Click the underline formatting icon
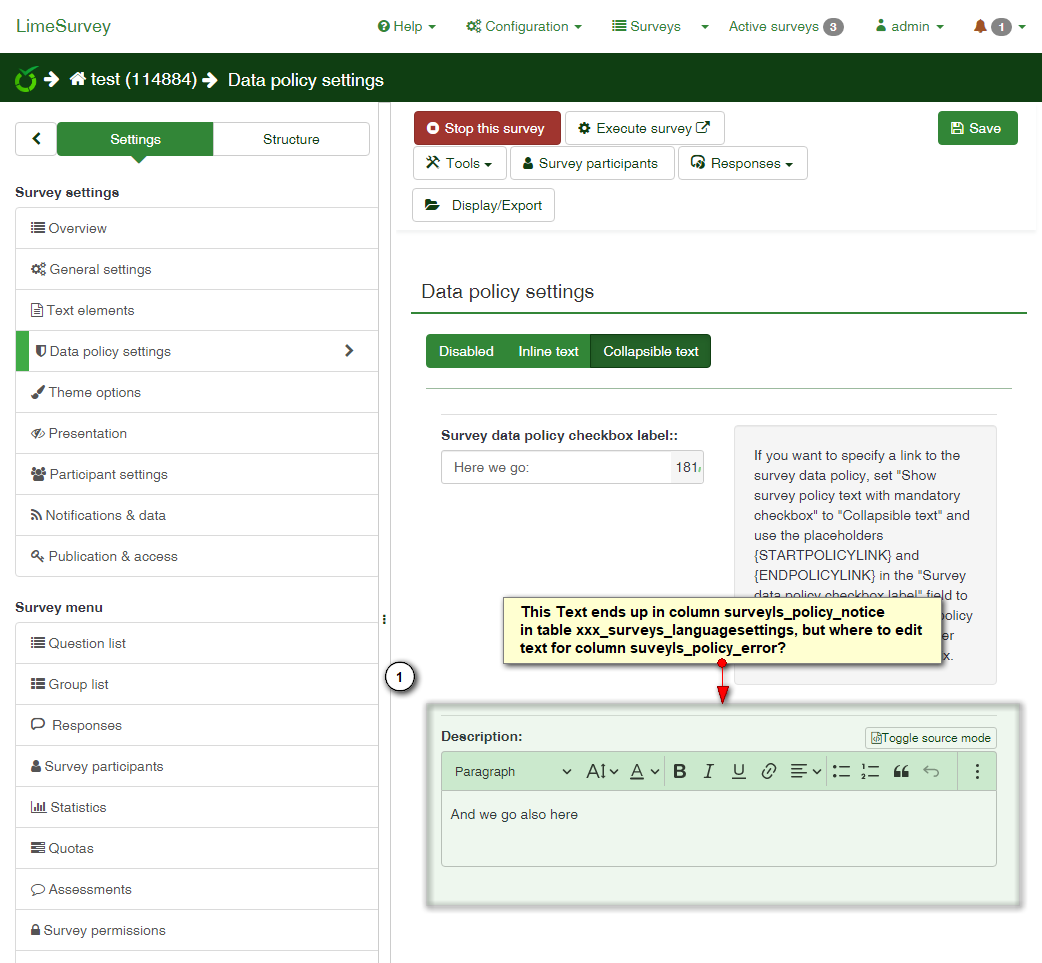 click(739, 771)
